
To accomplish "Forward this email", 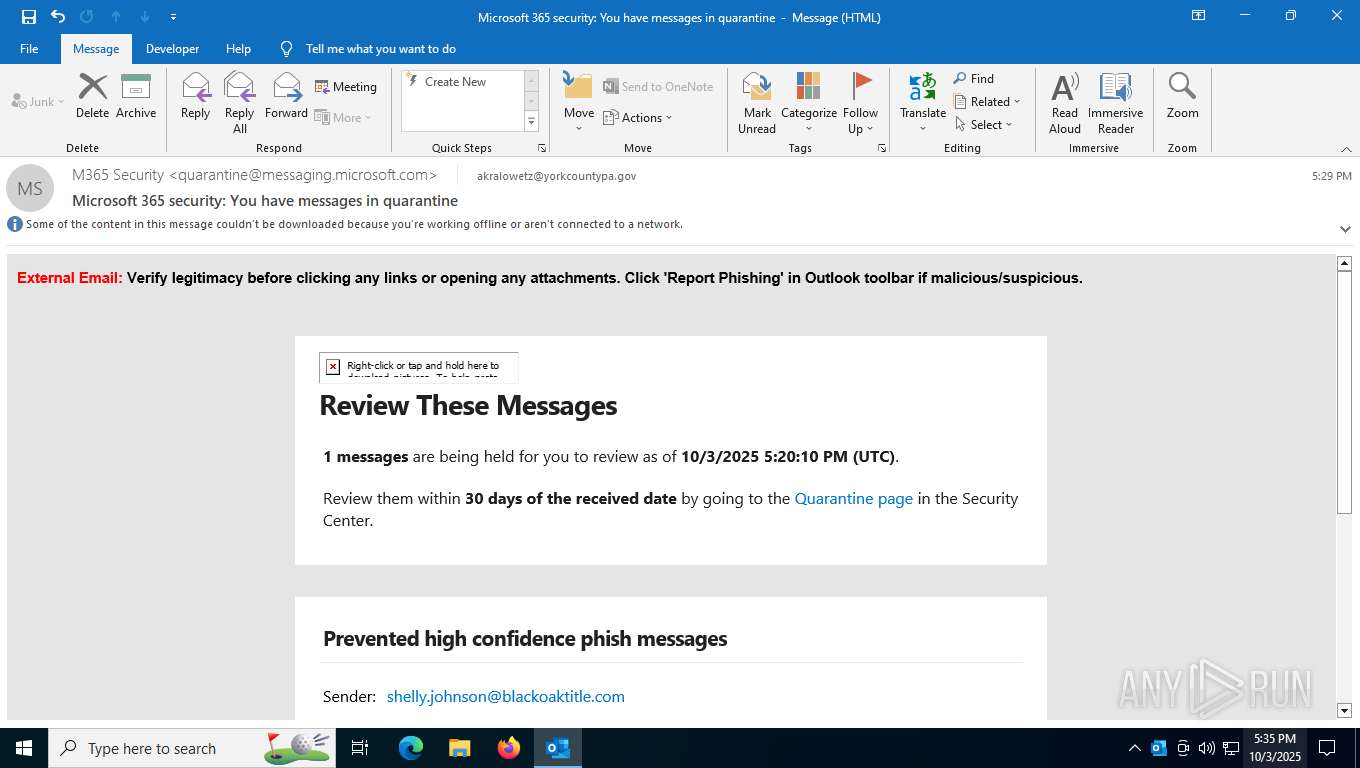I will (x=286, y=96).
